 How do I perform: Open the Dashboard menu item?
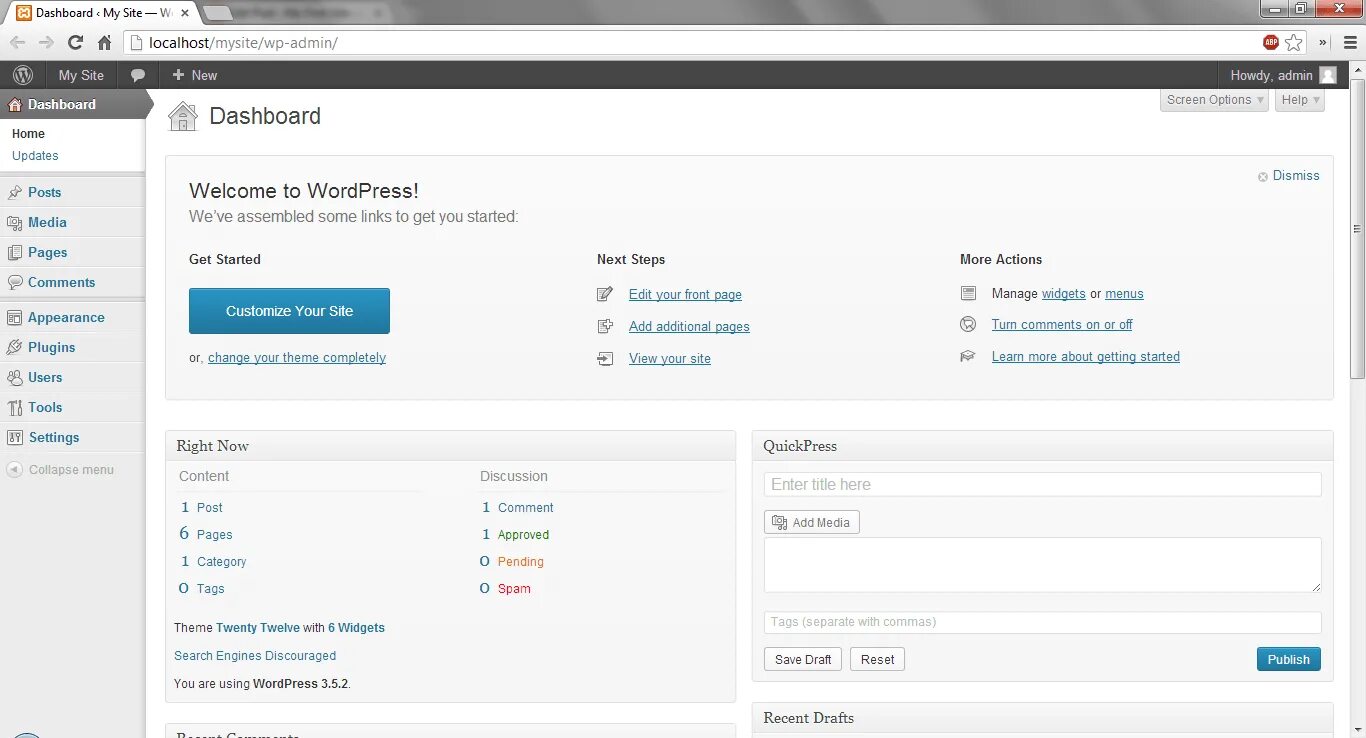click(72, 104)
